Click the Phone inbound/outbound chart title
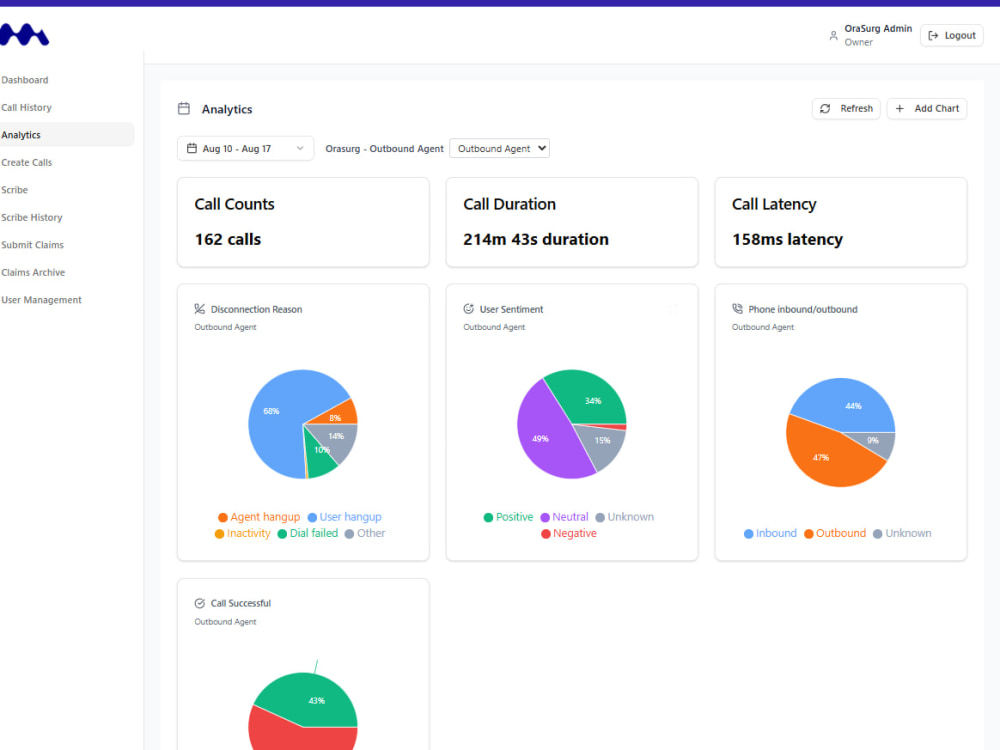Viewport: 1000px width, 750px height. pos(803,309)
